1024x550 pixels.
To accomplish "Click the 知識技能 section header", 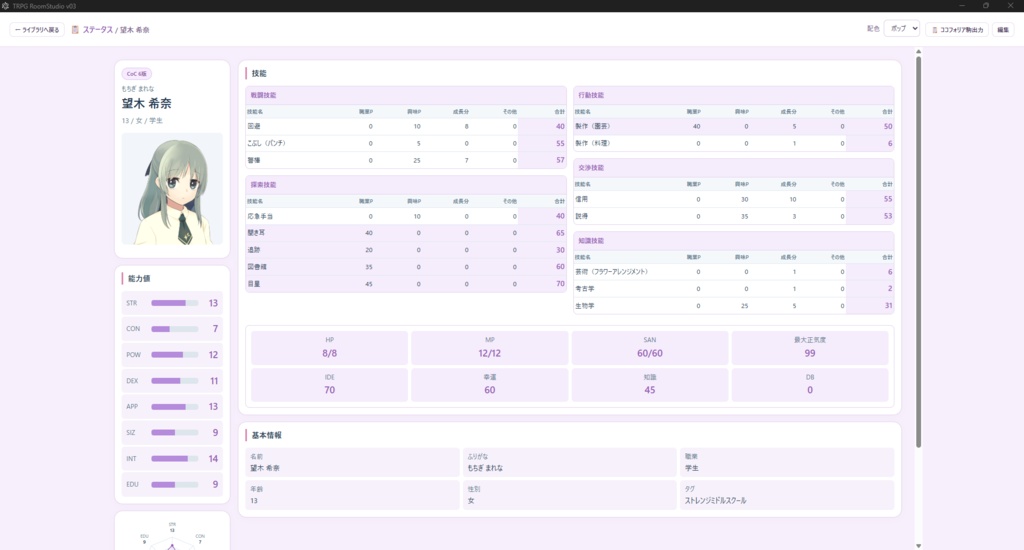I will pyautogui.click(x=733, y=240).
